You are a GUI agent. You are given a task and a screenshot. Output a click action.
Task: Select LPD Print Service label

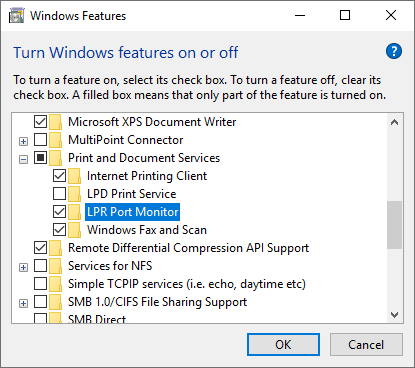click(132, 194)
